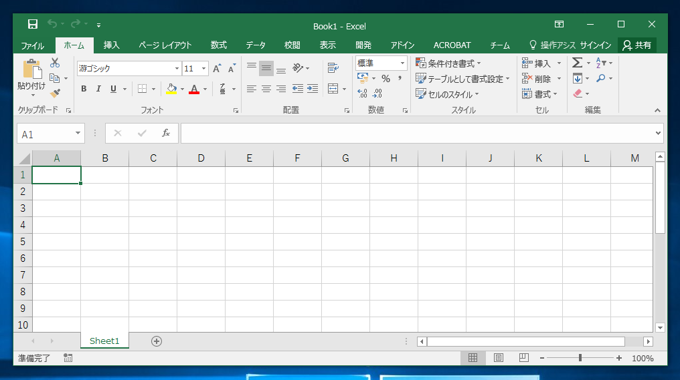Viewport: 680px width, 380px height.
Task: Apply comma style number format
Action: (x=400, y=79)
